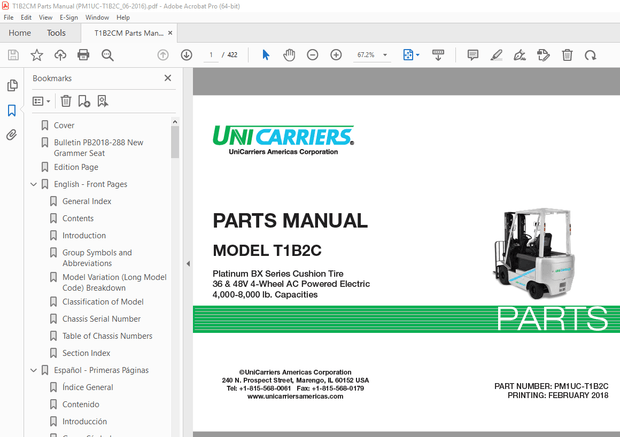Open the bookmarks options dropdown

tap(41, 101)
